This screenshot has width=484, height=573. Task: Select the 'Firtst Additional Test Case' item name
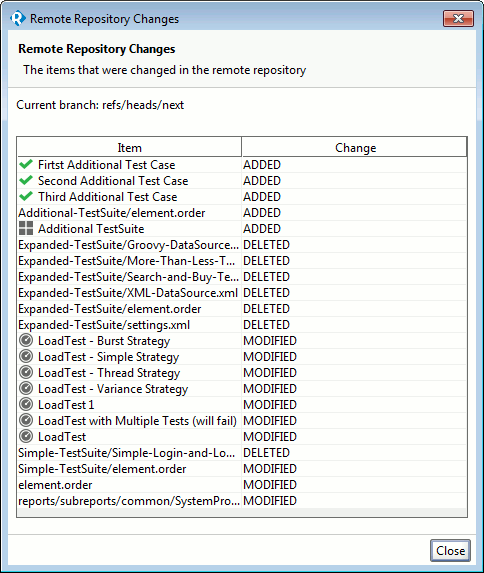click(x=107, y=165)
